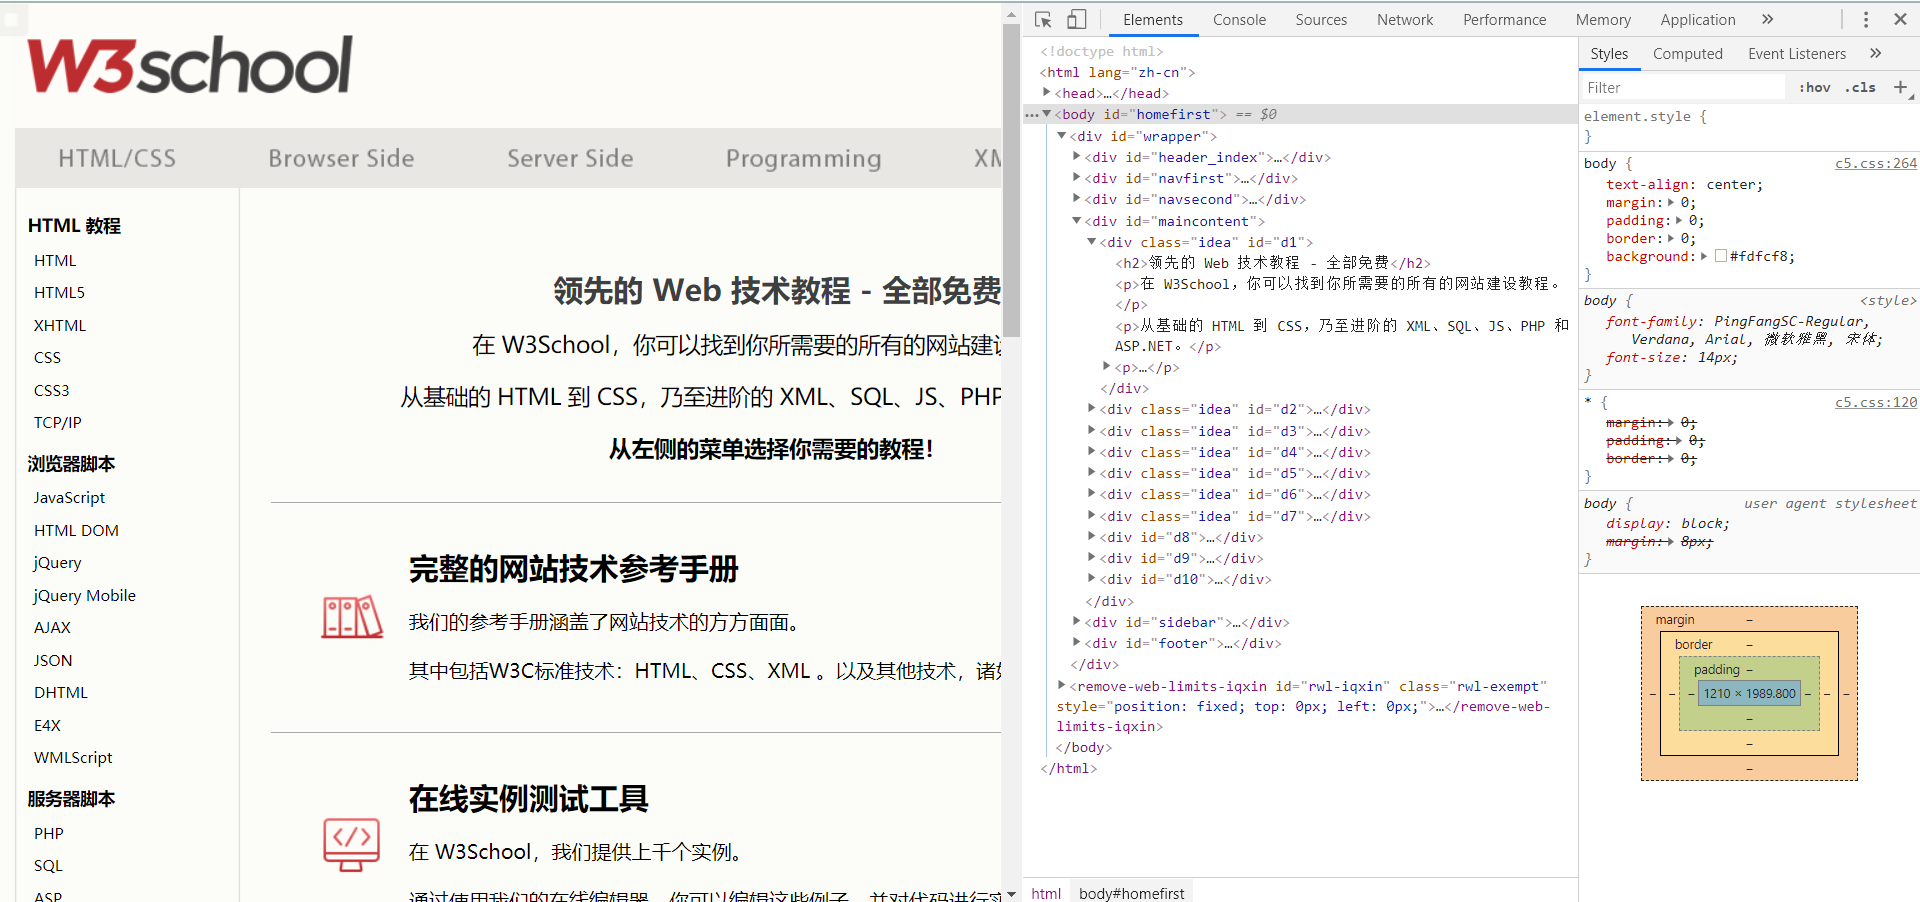Image resolution: width=1920 pixels, height=902 pixels.
Task: Collapse the div#wrapper node
Action: 1062,136
